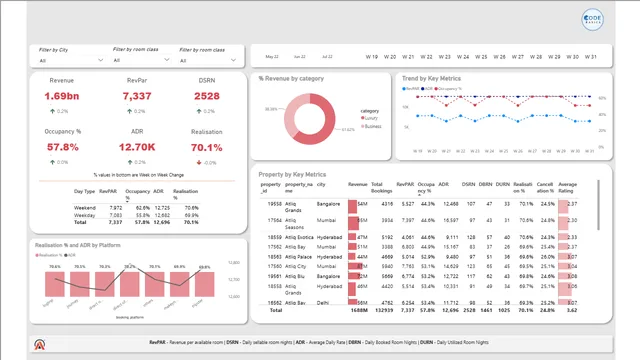
Task: Click the Occupancy % legend dot in Trend chart
Action: point(436,89)
